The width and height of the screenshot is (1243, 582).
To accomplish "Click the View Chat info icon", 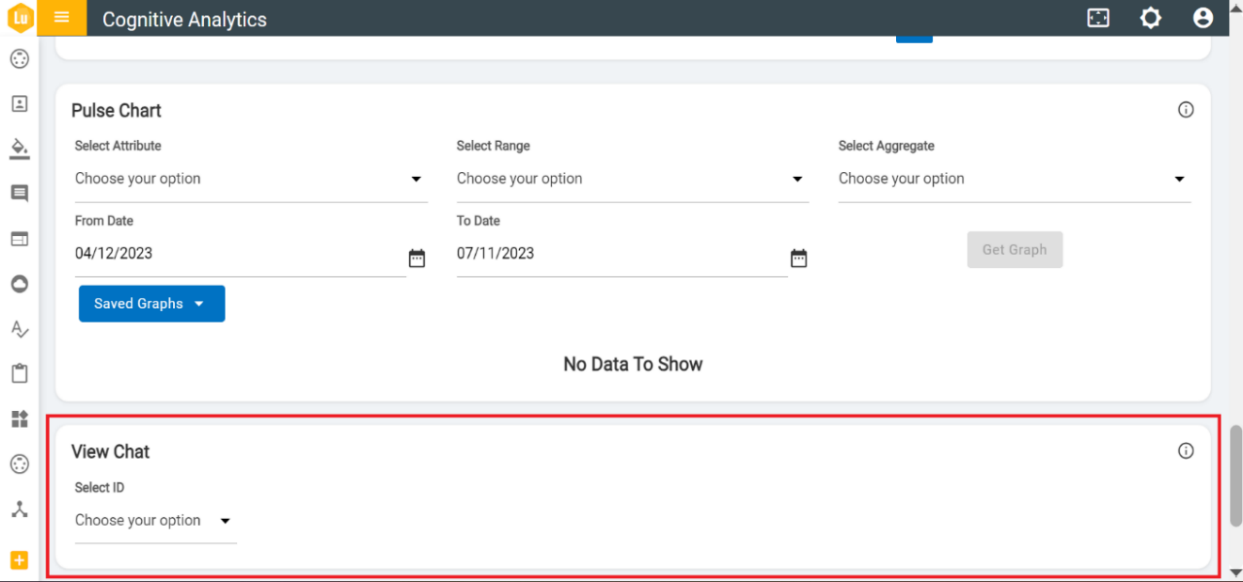I will click(x=1186, y=451).
